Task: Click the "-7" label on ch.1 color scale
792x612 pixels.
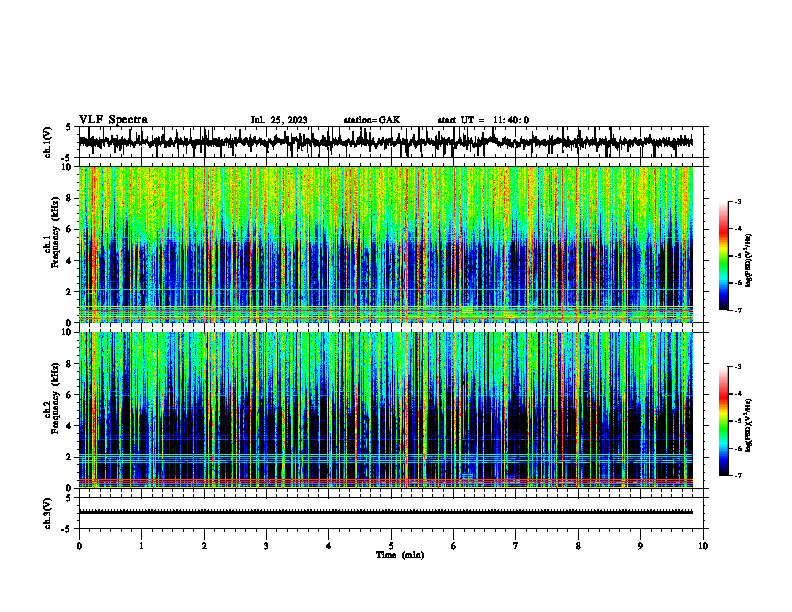Action: pyautogui.click(x=738, y=310)
